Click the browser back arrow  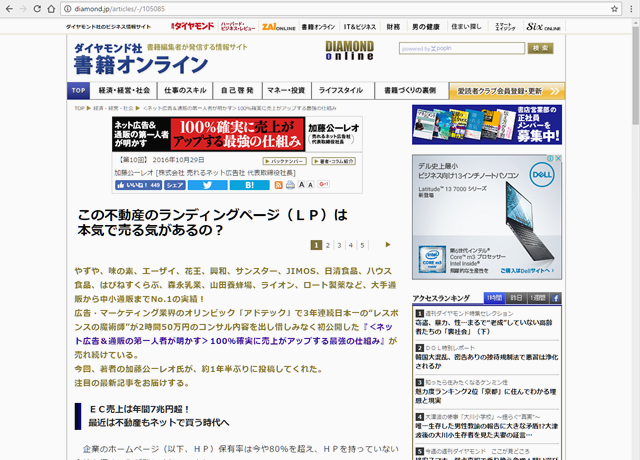(12, 8)
